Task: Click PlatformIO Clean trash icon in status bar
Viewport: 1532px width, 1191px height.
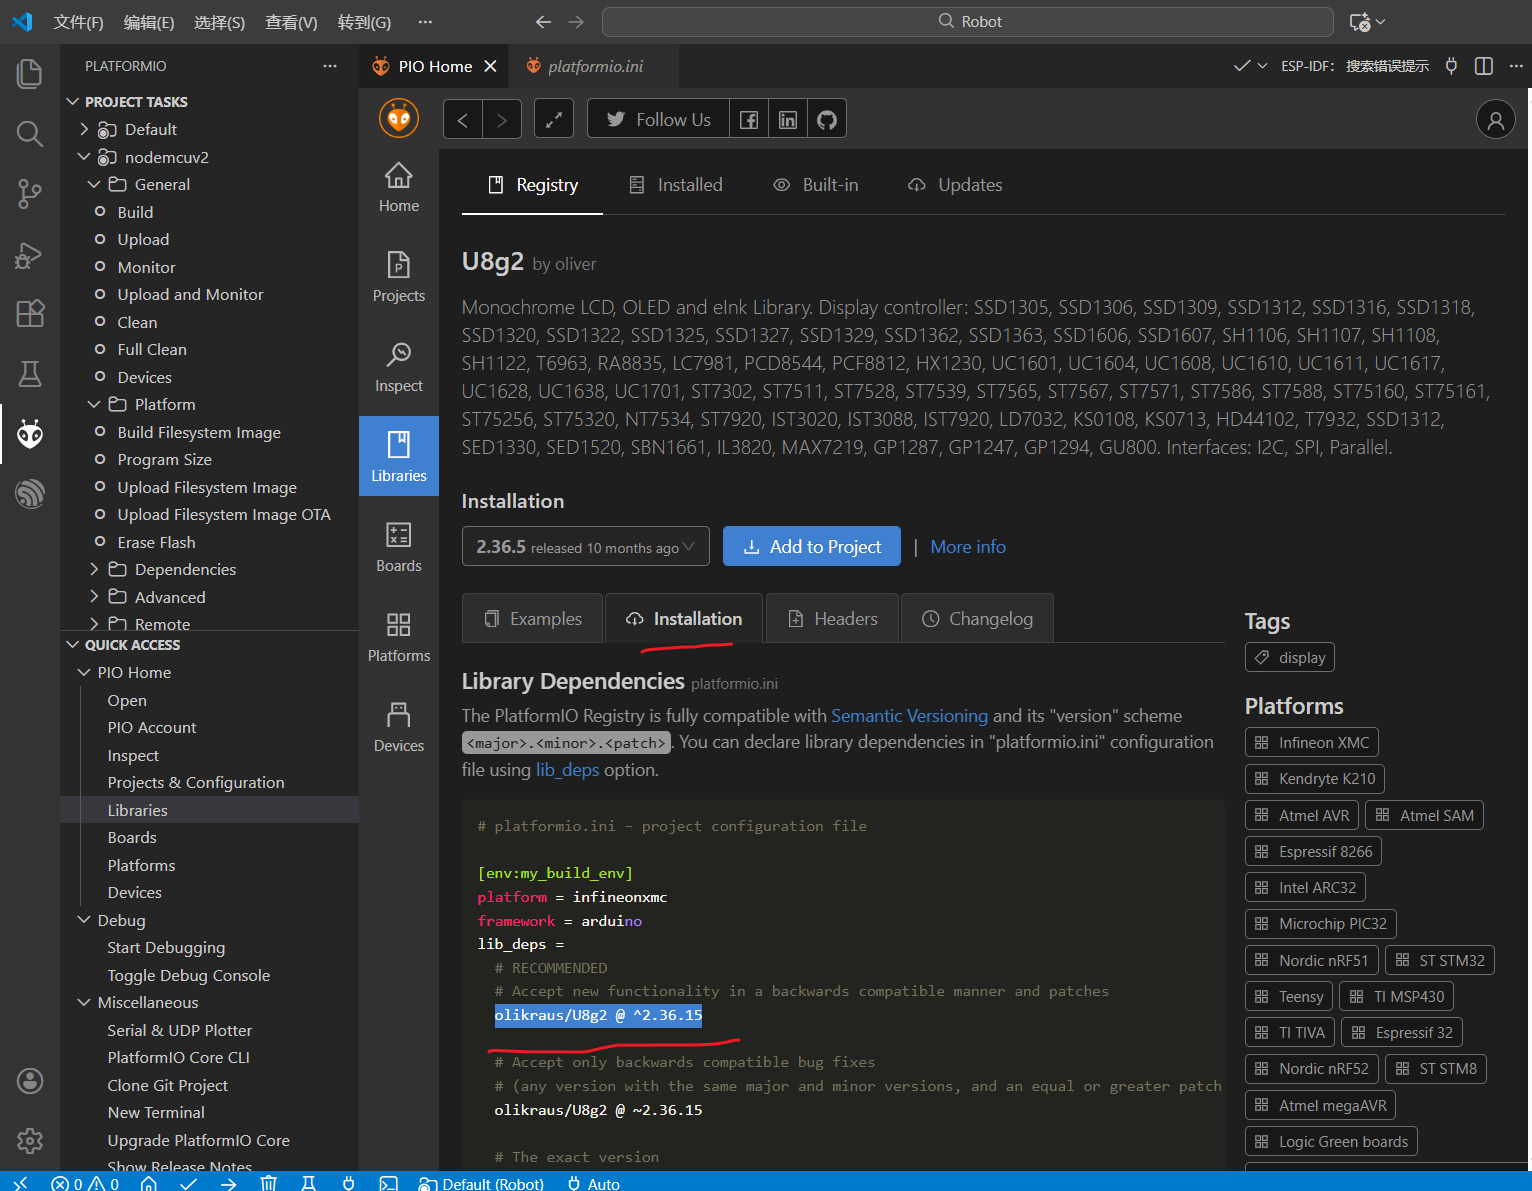Action: (x=268, y=1183)
